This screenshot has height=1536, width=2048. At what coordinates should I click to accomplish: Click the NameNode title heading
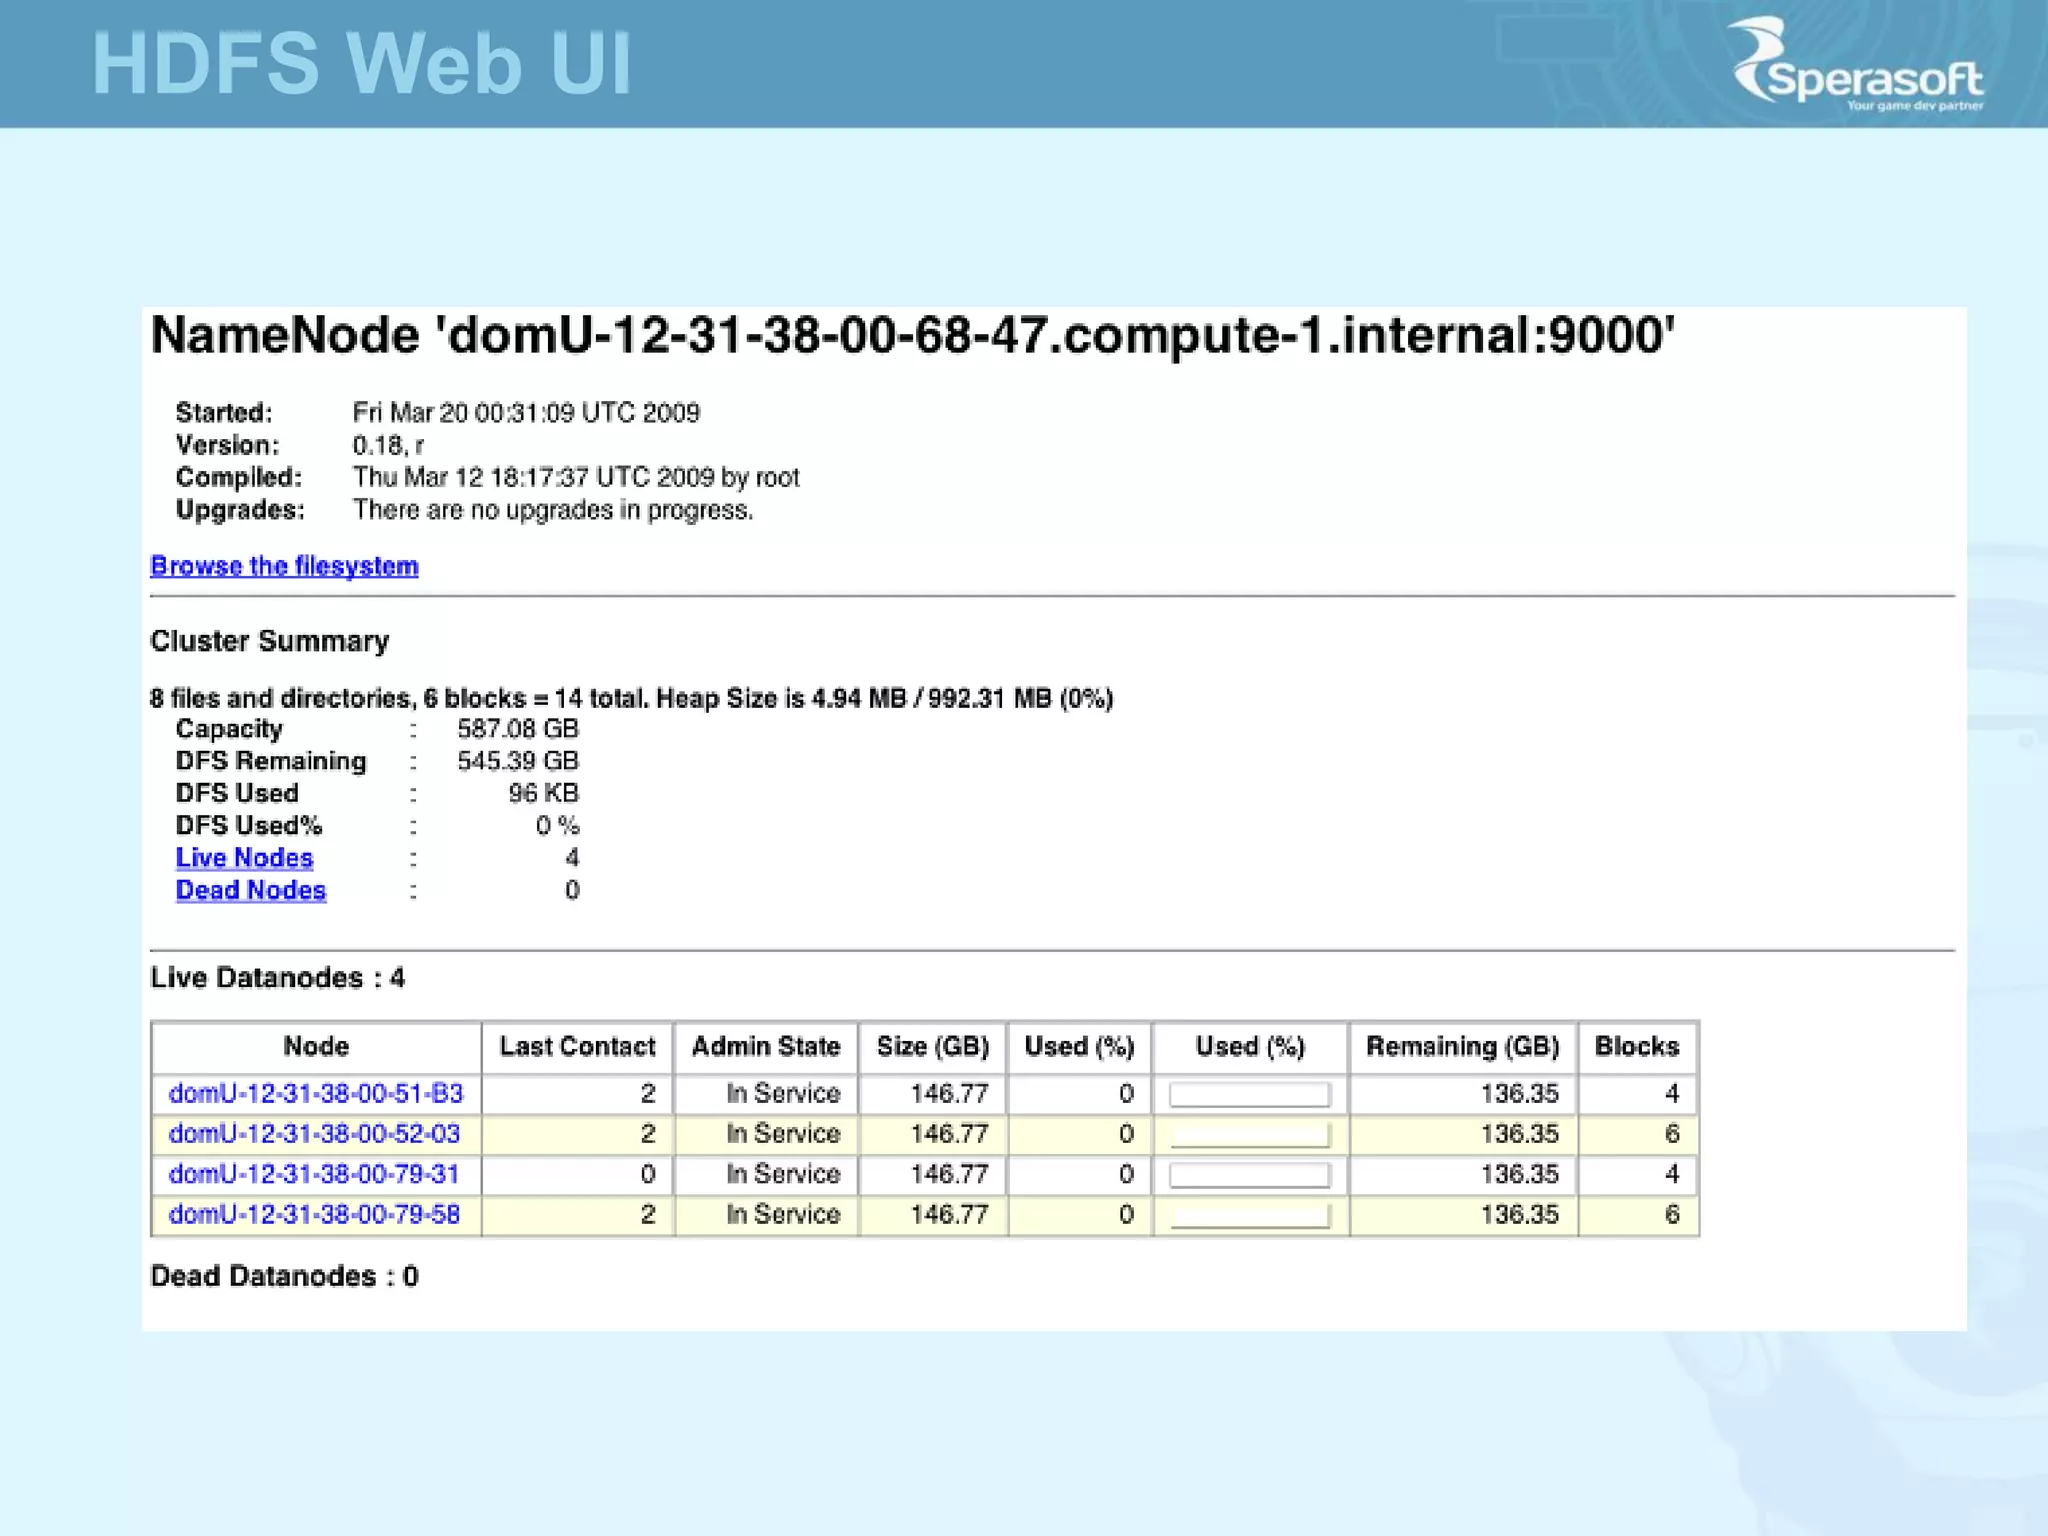[x=912, y=335]
